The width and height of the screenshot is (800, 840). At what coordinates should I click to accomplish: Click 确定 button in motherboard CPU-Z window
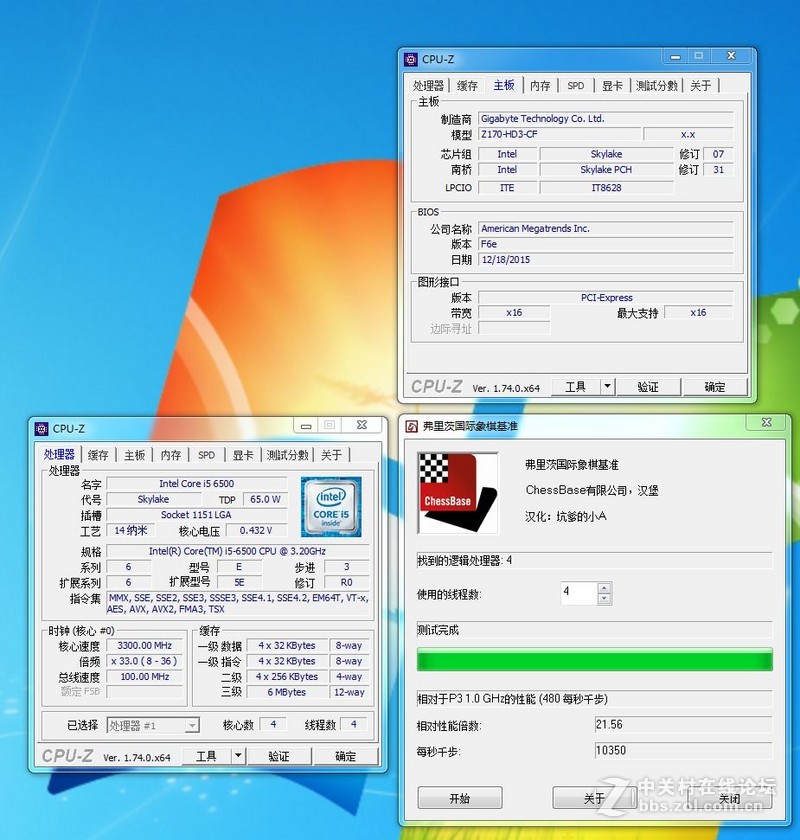click(715, 387)
